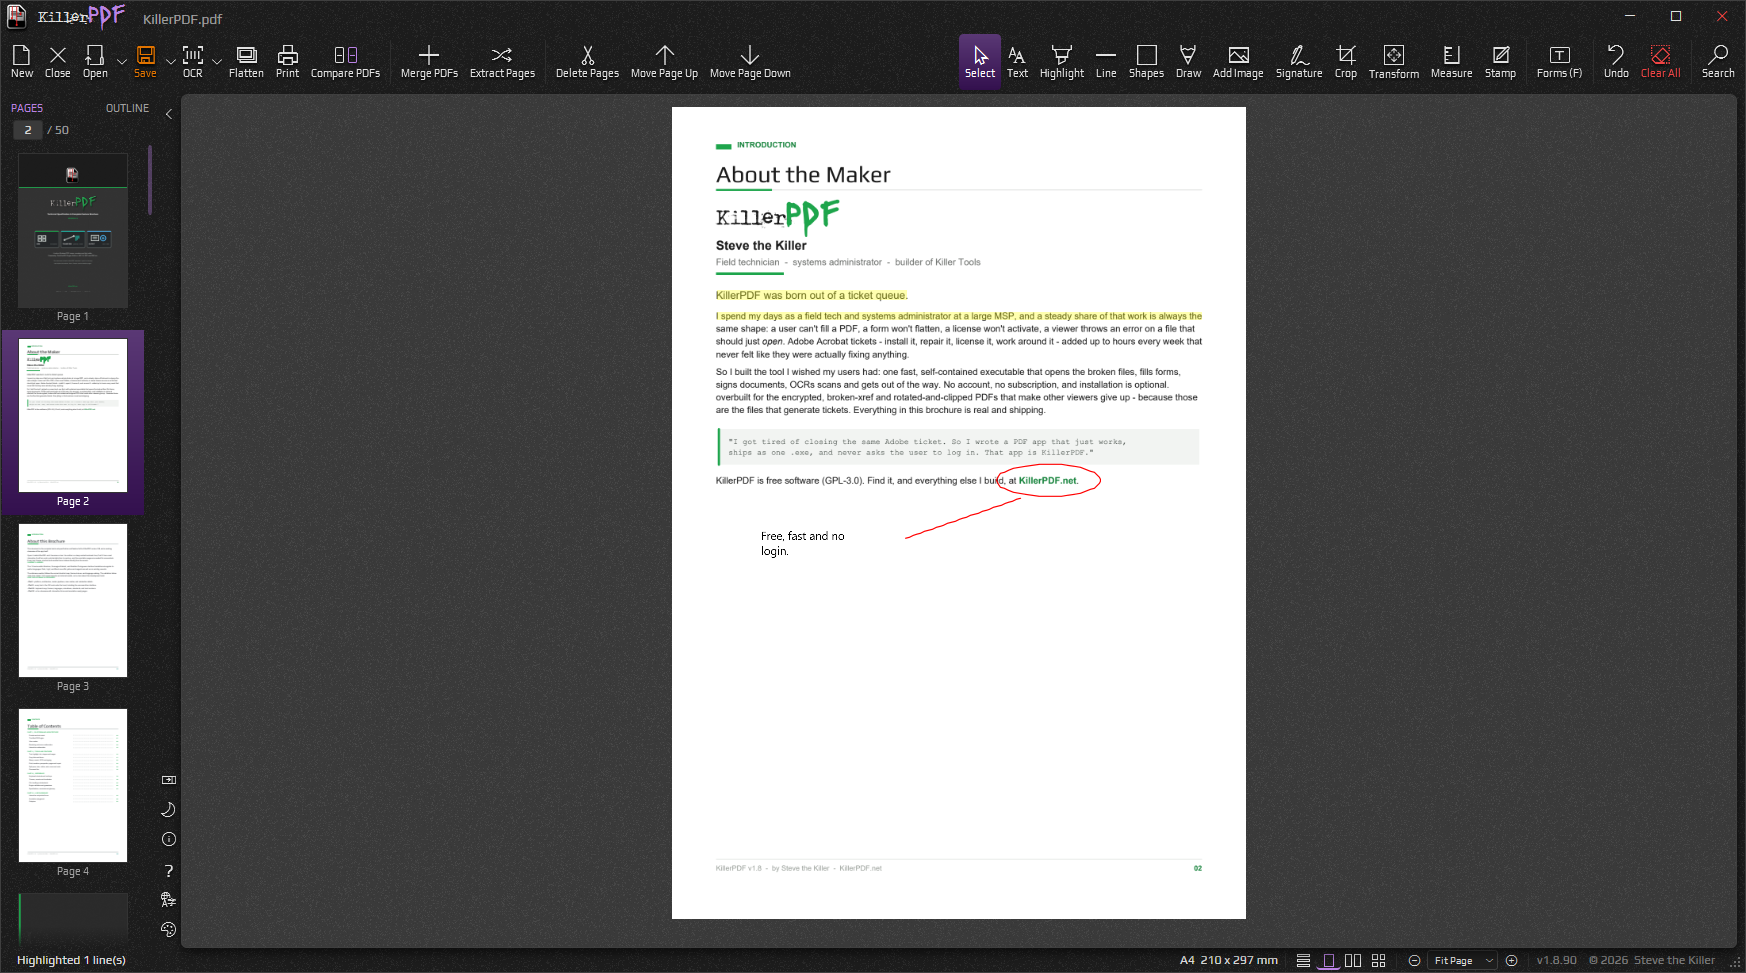1746x973 pixels.
Task: Open the Search tool
Action: 1718,61
